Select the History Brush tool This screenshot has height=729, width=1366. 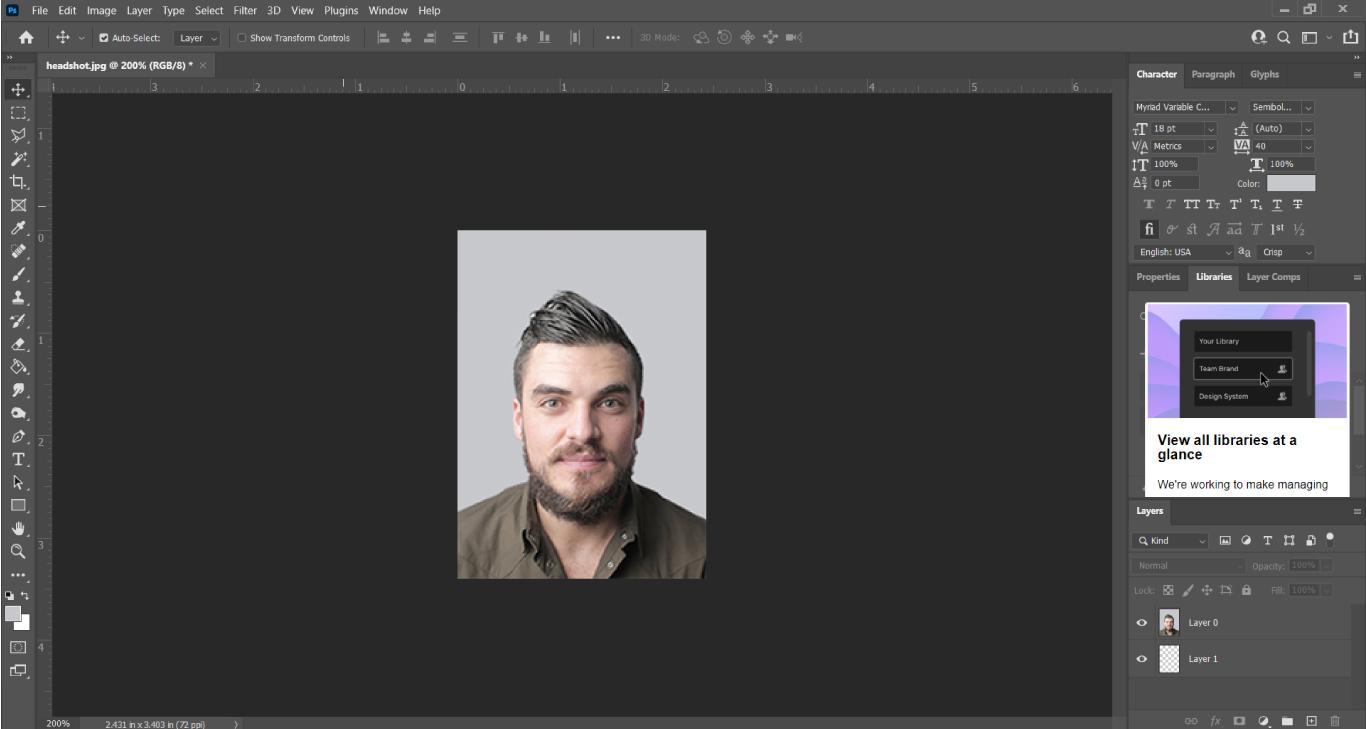(x=18, y=320)
